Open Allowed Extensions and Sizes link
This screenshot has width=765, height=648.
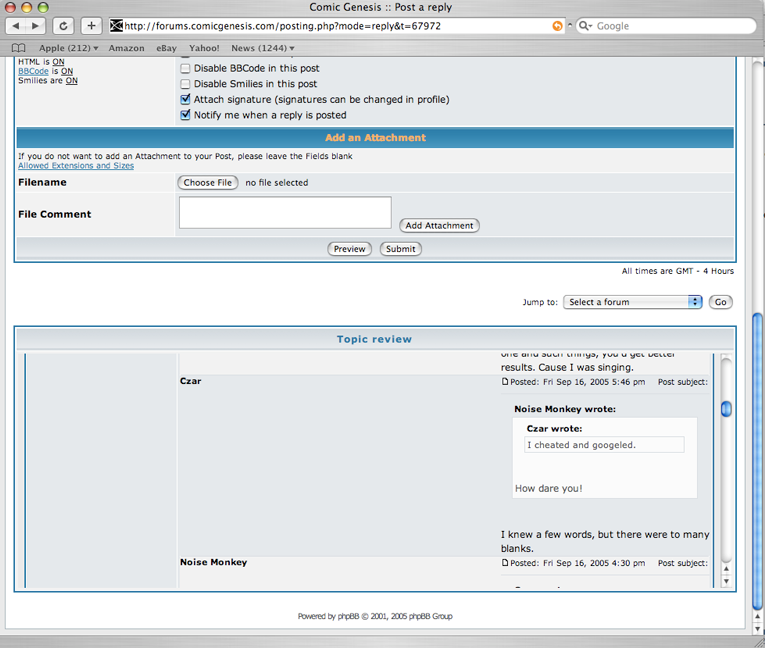click(x=76, y=165)
